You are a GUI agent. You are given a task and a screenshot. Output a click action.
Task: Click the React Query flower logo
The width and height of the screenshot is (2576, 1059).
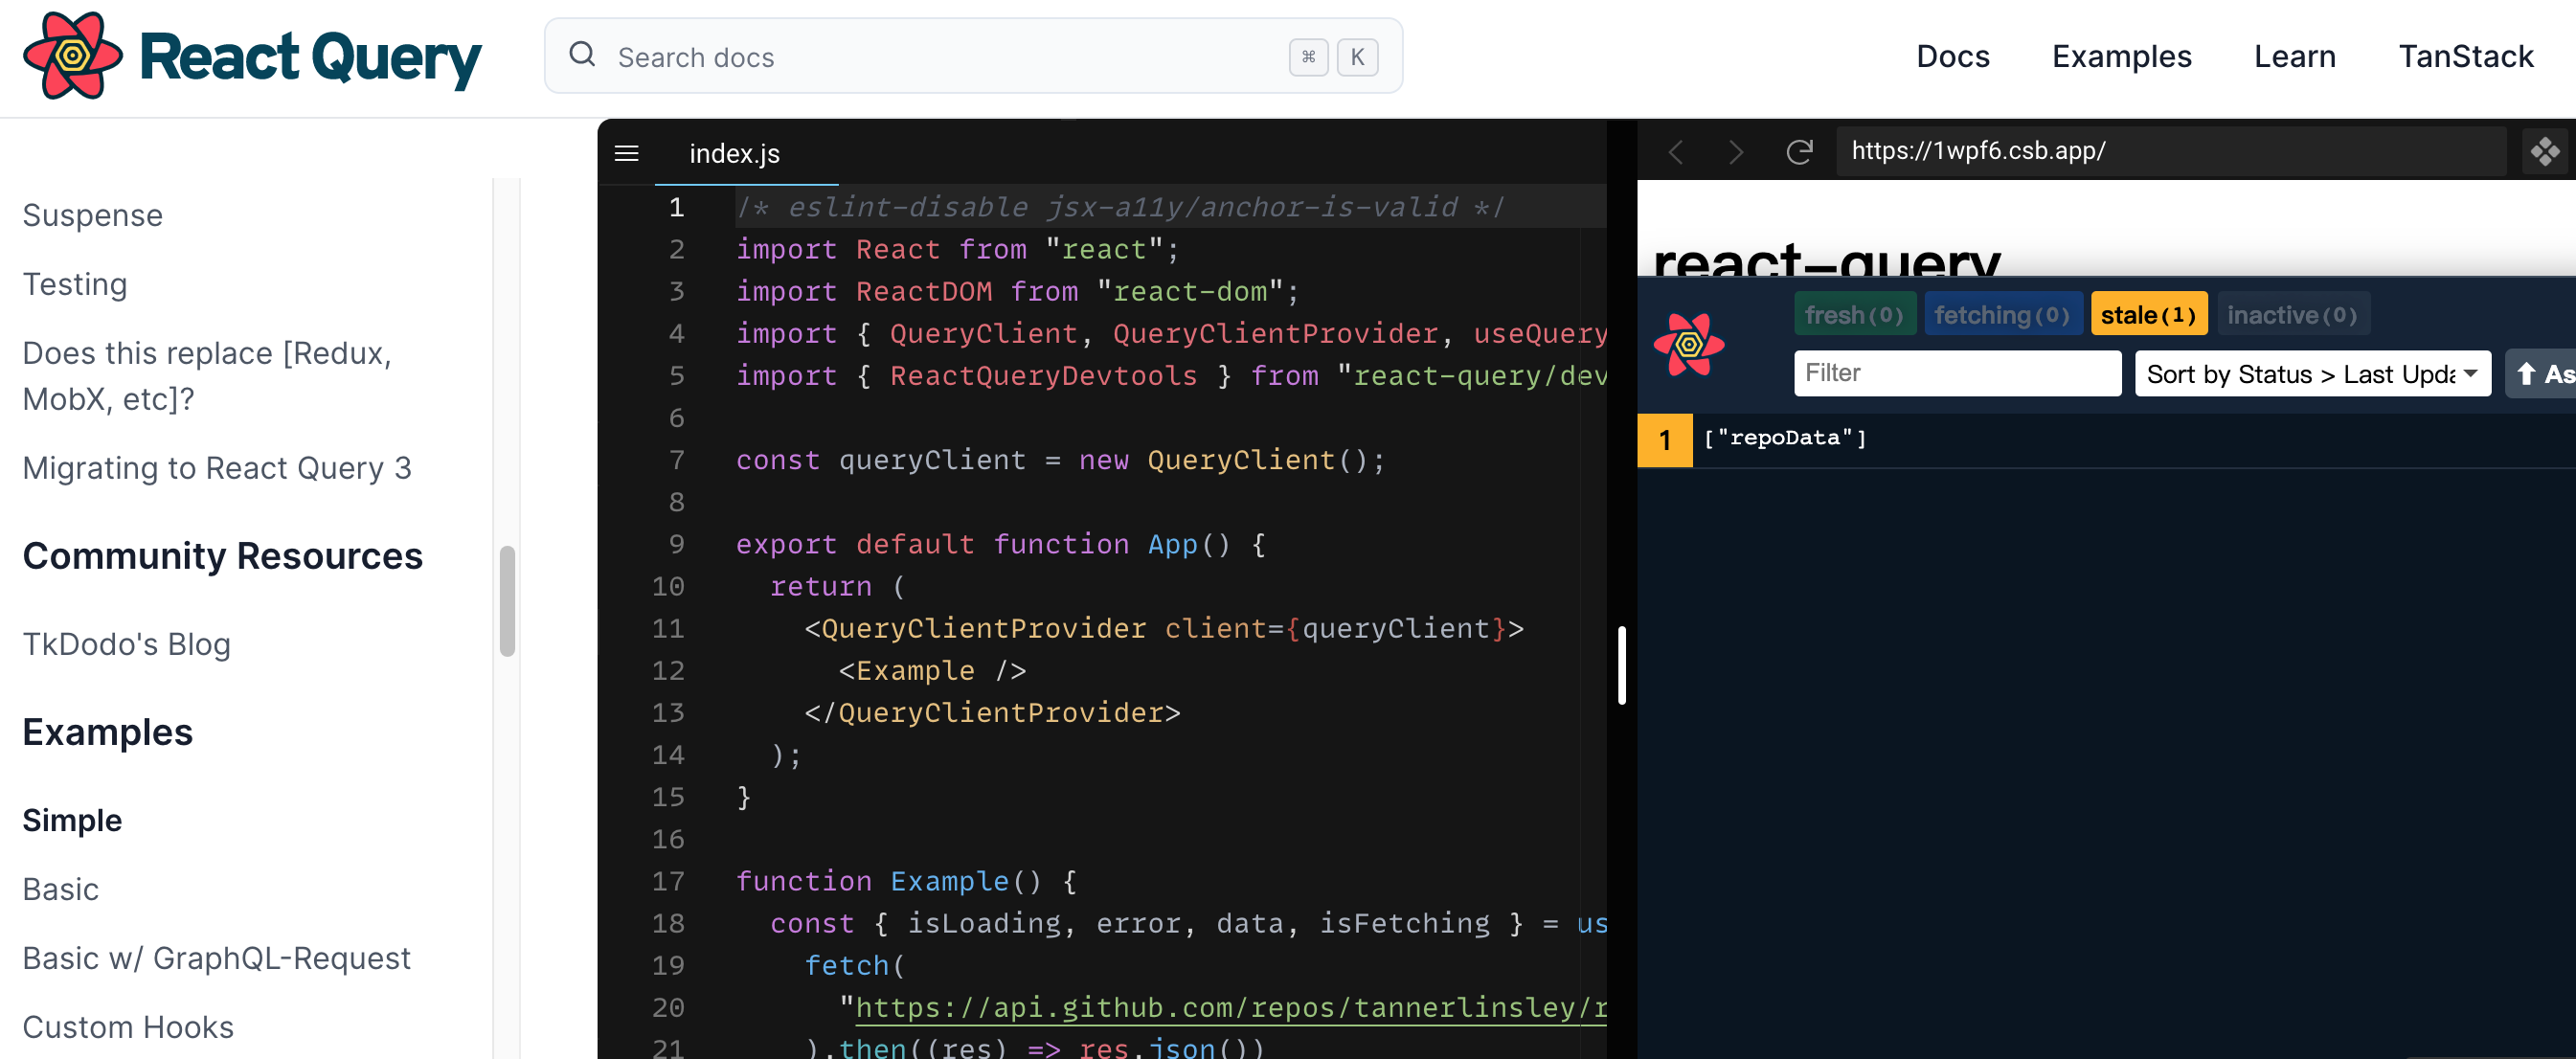72,56
